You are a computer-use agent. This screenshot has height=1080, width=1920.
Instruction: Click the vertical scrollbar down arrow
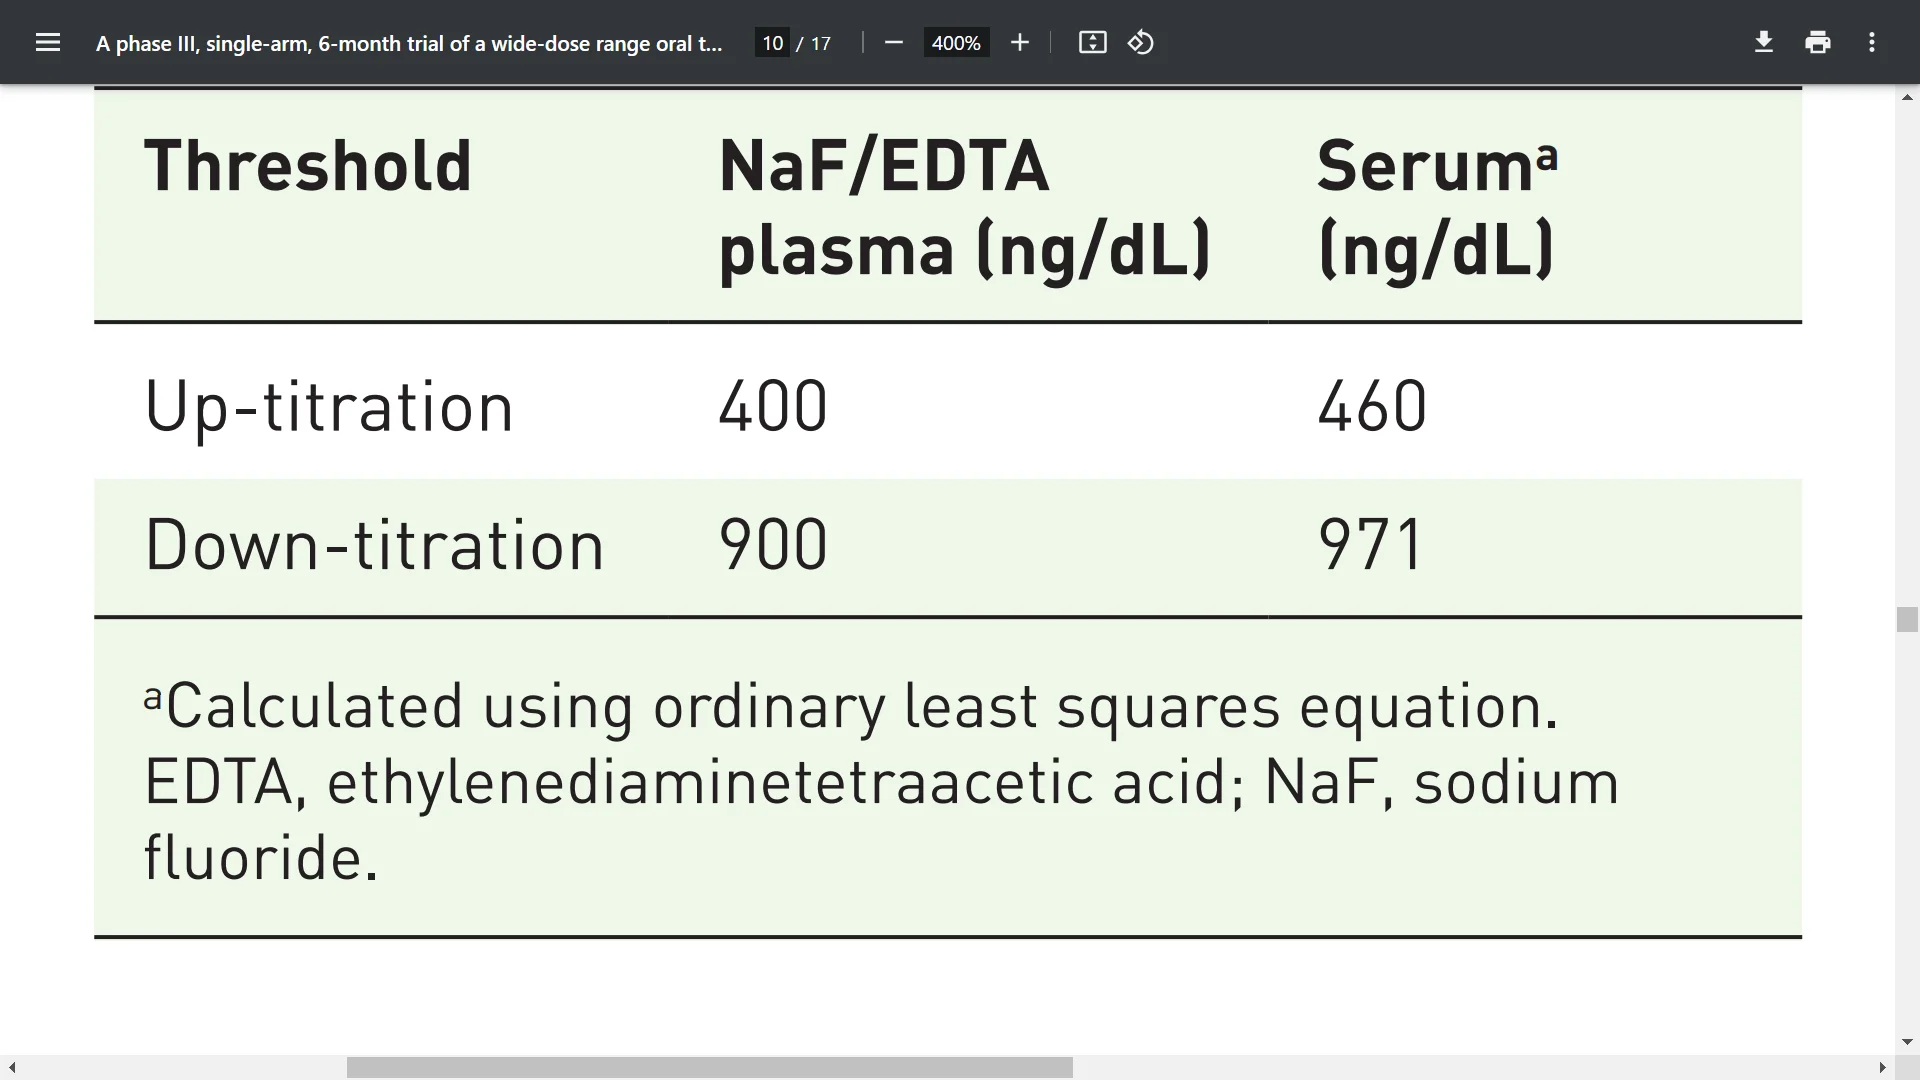(1907, 1042)
